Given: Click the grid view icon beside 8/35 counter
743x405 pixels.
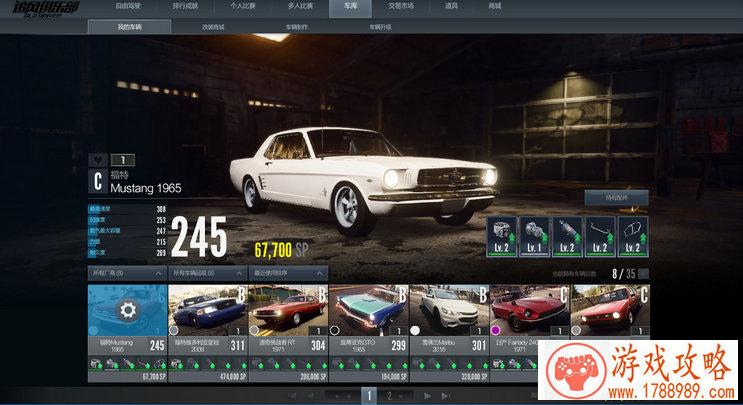Looking at the screenshot, I should pyautogui.click(x=643, y=273).
